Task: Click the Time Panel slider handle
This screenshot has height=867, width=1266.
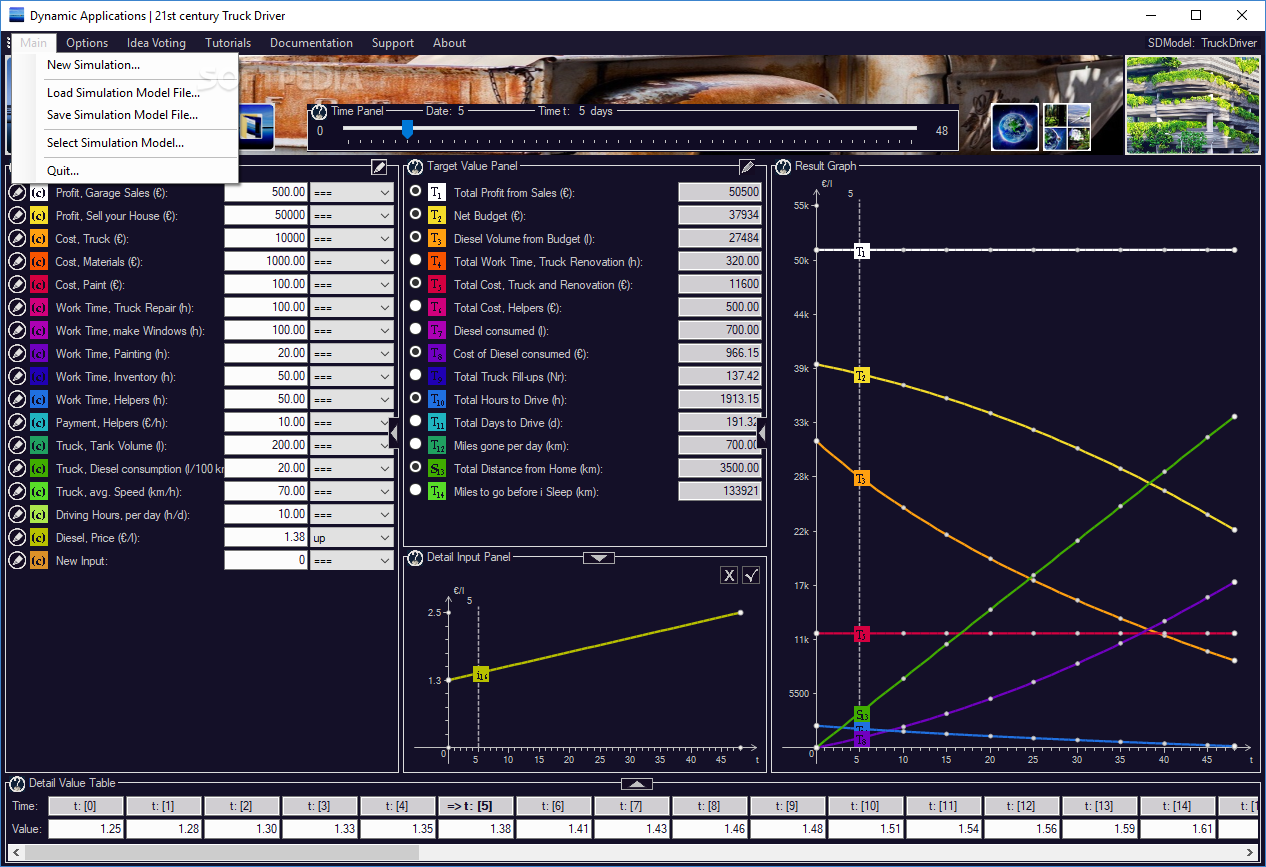Action: [x=407, y=129]
